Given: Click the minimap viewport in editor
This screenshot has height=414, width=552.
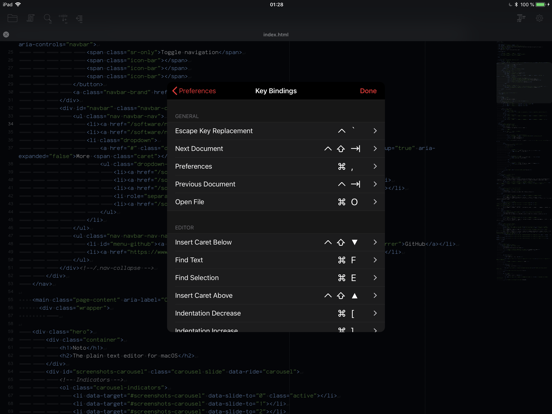Looking at the screenshot, I should 524,83.
